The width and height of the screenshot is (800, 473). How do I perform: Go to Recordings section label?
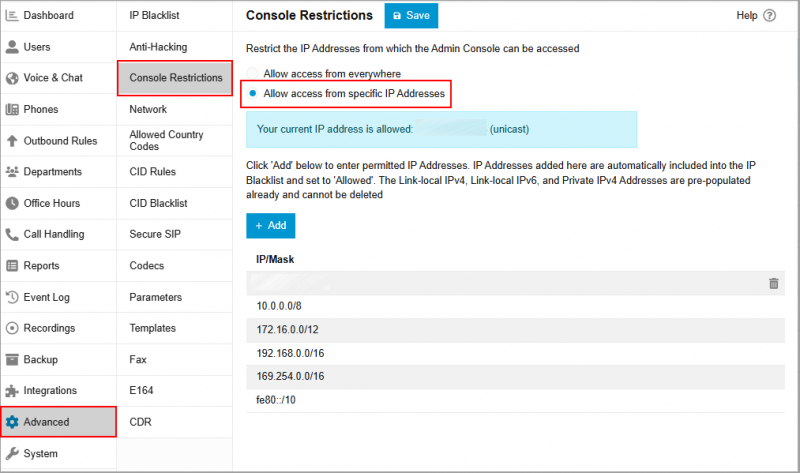pyautogui.click(x=49, y=328)
